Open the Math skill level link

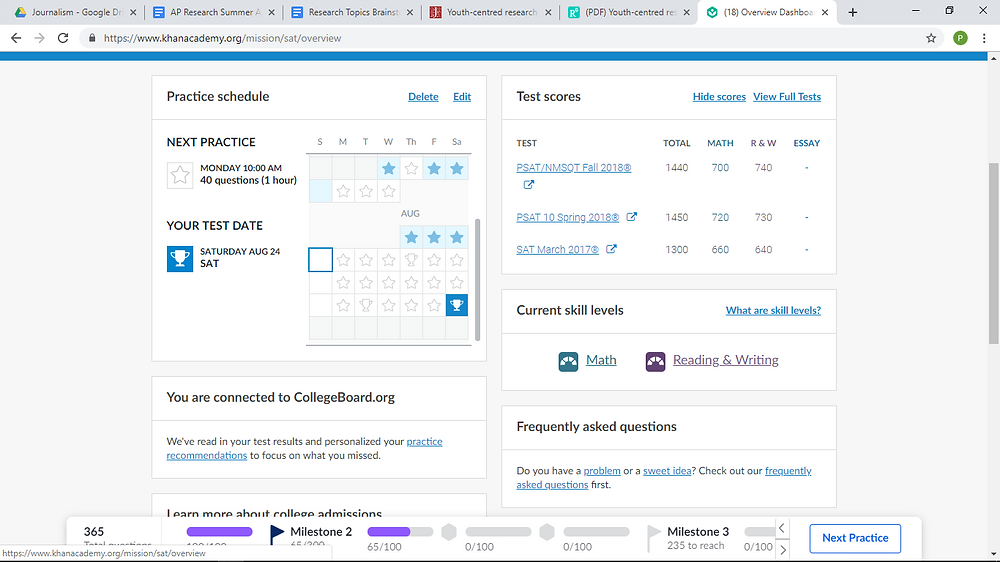[x=601, y=360]
